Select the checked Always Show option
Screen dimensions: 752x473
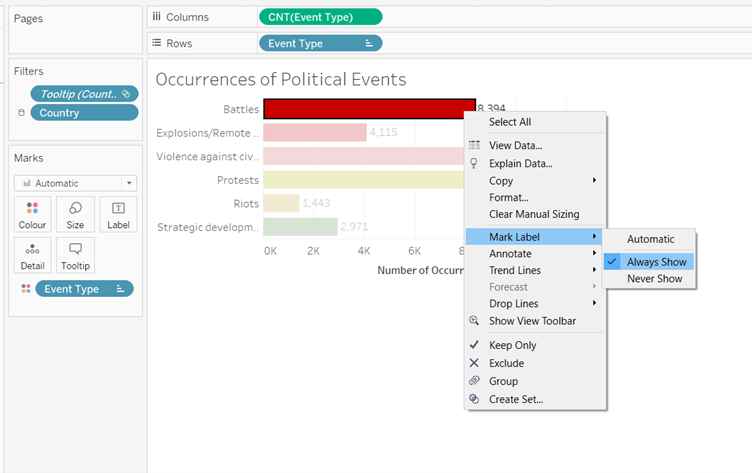pos(649,261)
